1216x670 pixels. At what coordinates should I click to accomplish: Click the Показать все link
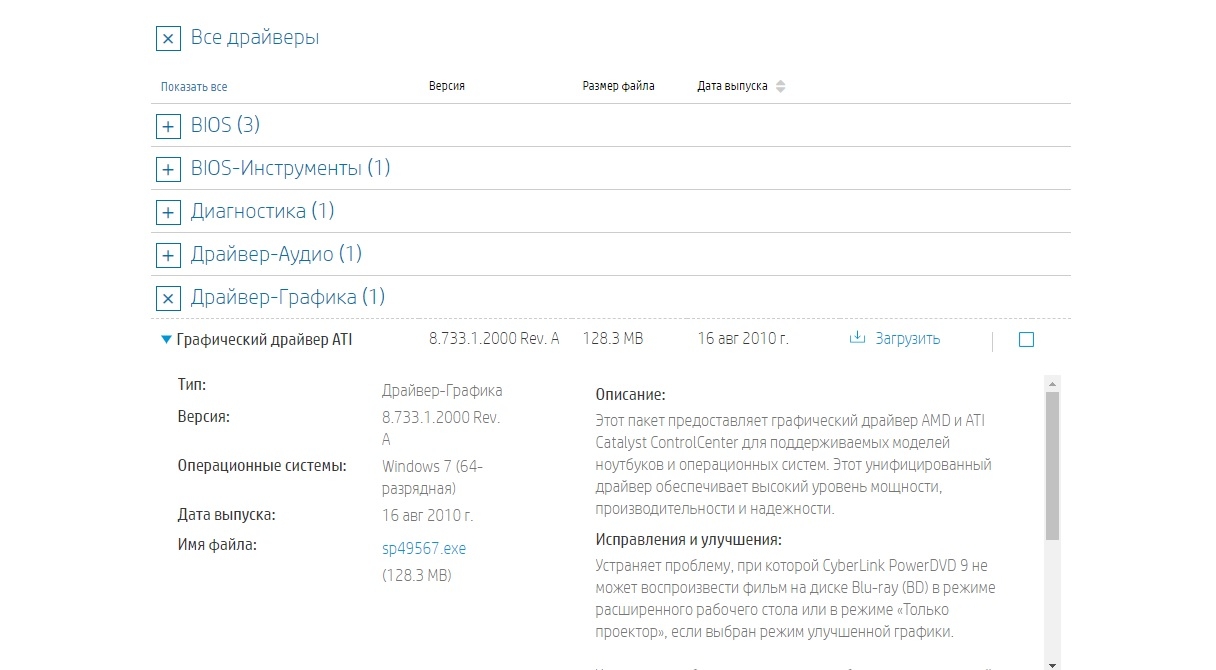coord(194,87)
